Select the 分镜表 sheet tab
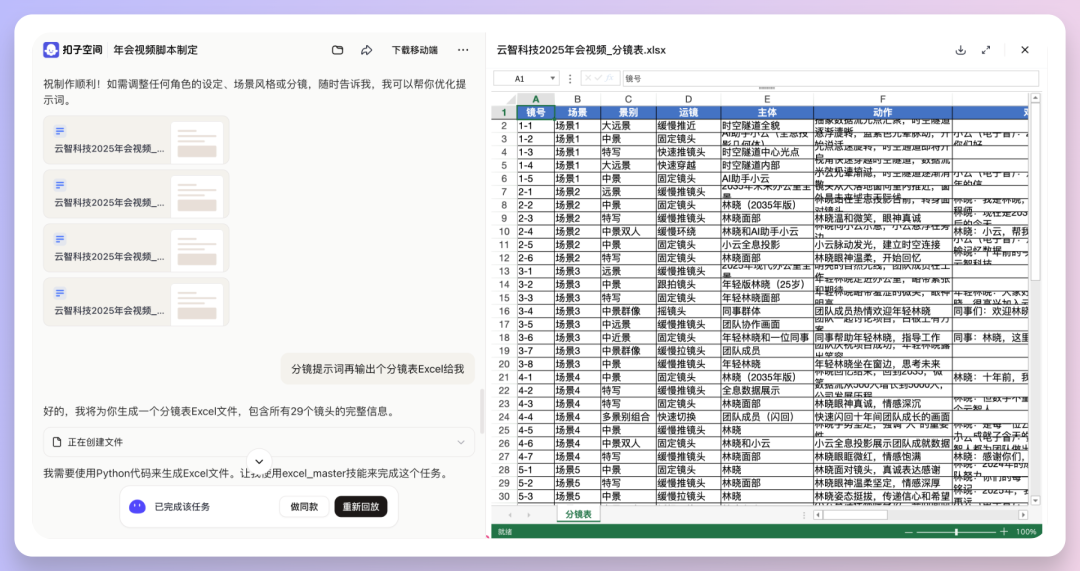This screenshot has width=1080, height=571. tap(579, 514)
